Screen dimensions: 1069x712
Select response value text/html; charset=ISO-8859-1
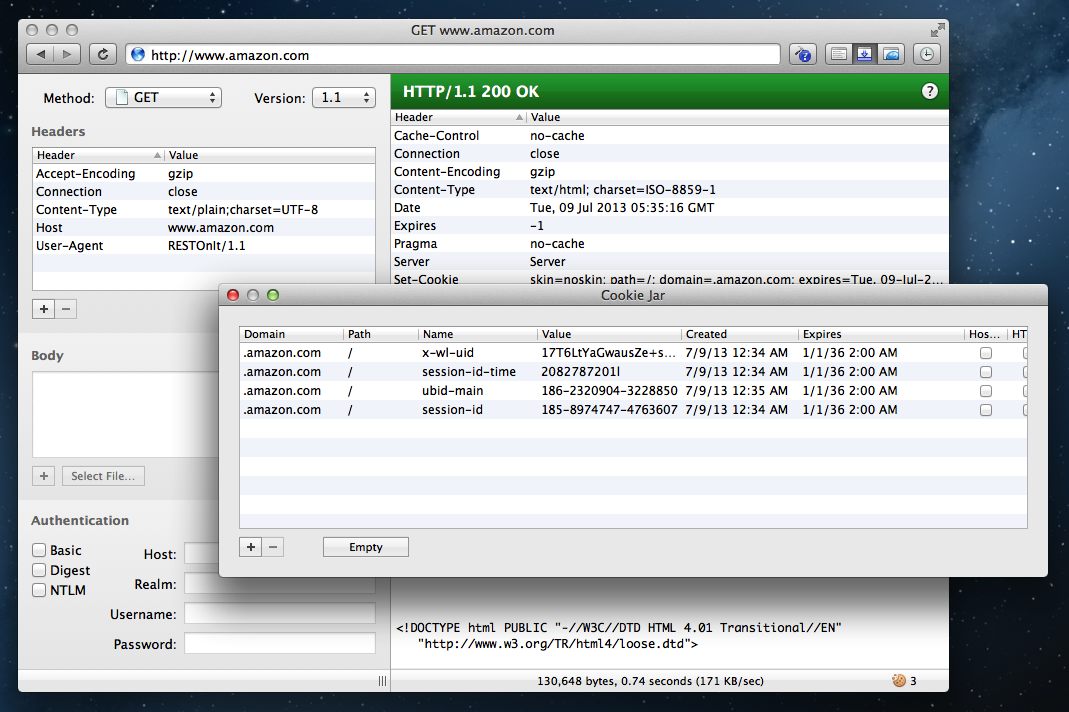[623, 190]
